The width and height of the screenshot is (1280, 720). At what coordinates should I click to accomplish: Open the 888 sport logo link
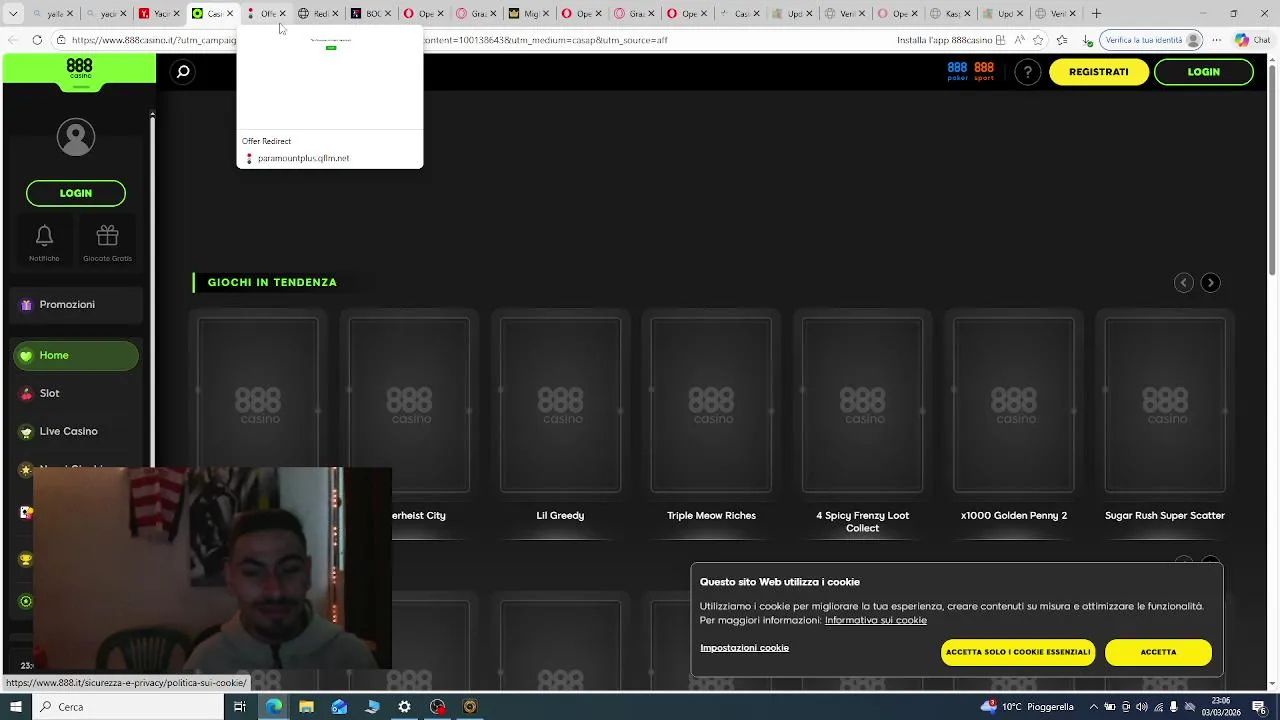click(x=984, y=71)
